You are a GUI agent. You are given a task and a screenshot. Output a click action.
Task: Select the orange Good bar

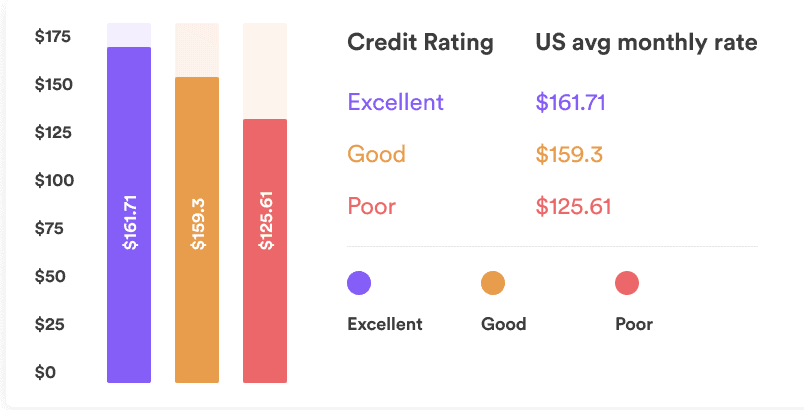click(x=197, y=229)
